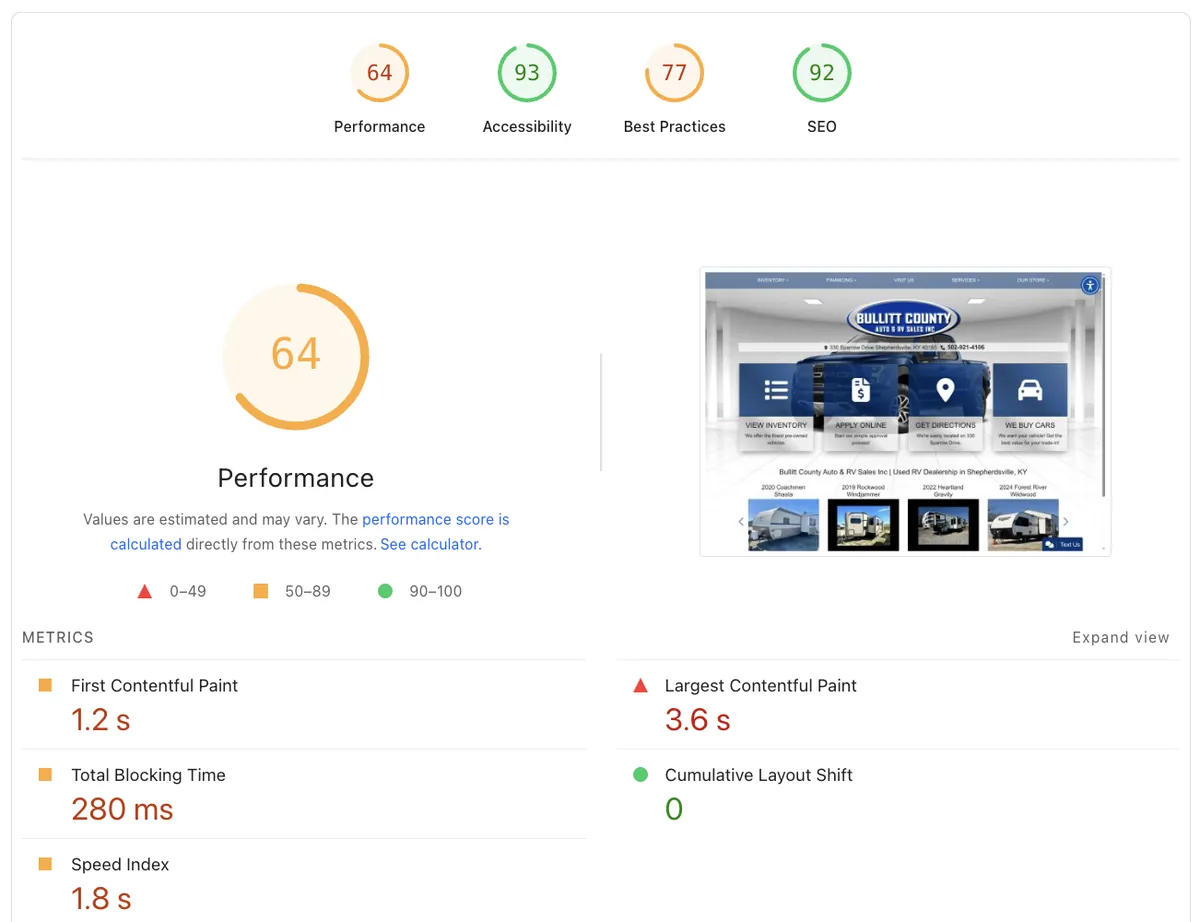The height and width of the screenshot is (922, 1200).
Task: Click the 'Largest Contentful Paint' metric label
Action: point(761,686)
